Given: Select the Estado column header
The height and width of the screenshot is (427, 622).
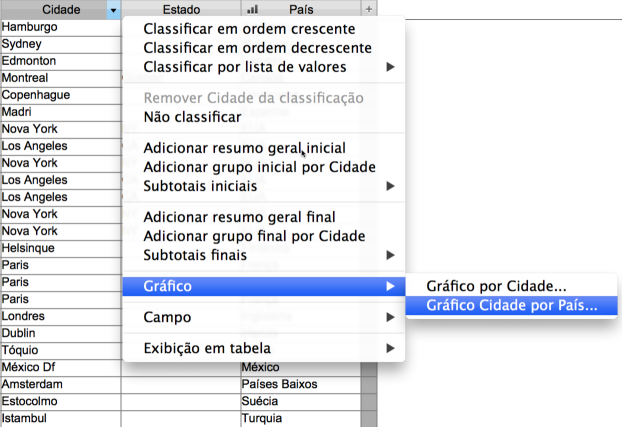Looking at the screenshot, I should pyautogui.click(x=181, y=10).
